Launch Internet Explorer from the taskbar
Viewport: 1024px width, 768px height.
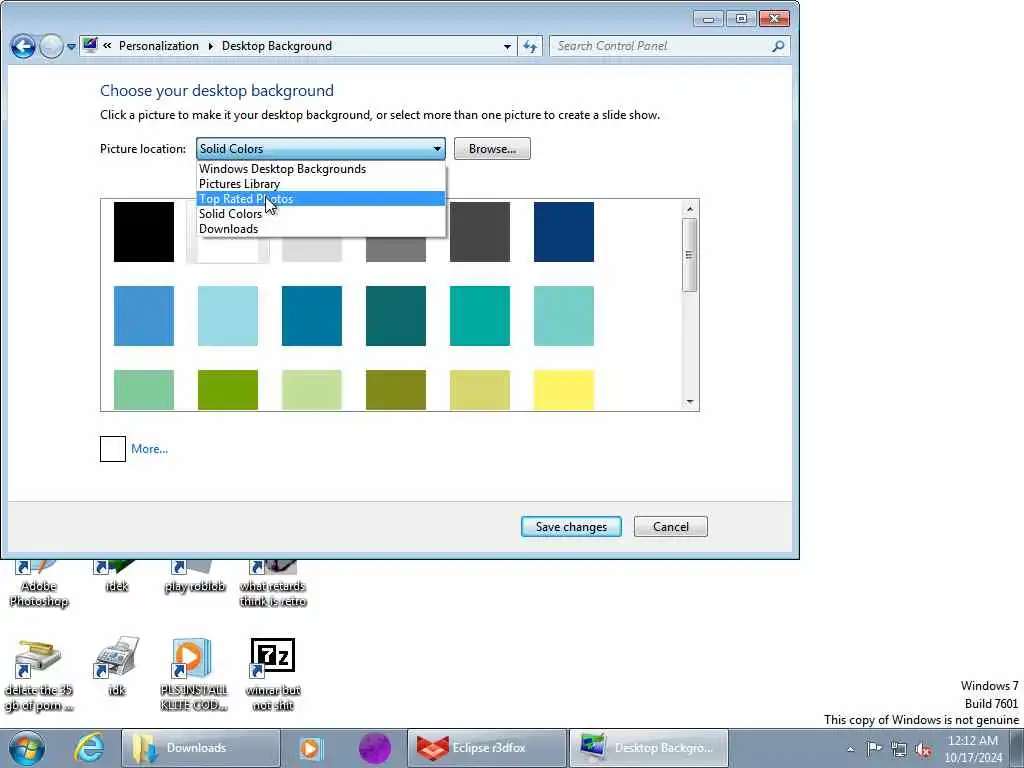click(89, 748)
